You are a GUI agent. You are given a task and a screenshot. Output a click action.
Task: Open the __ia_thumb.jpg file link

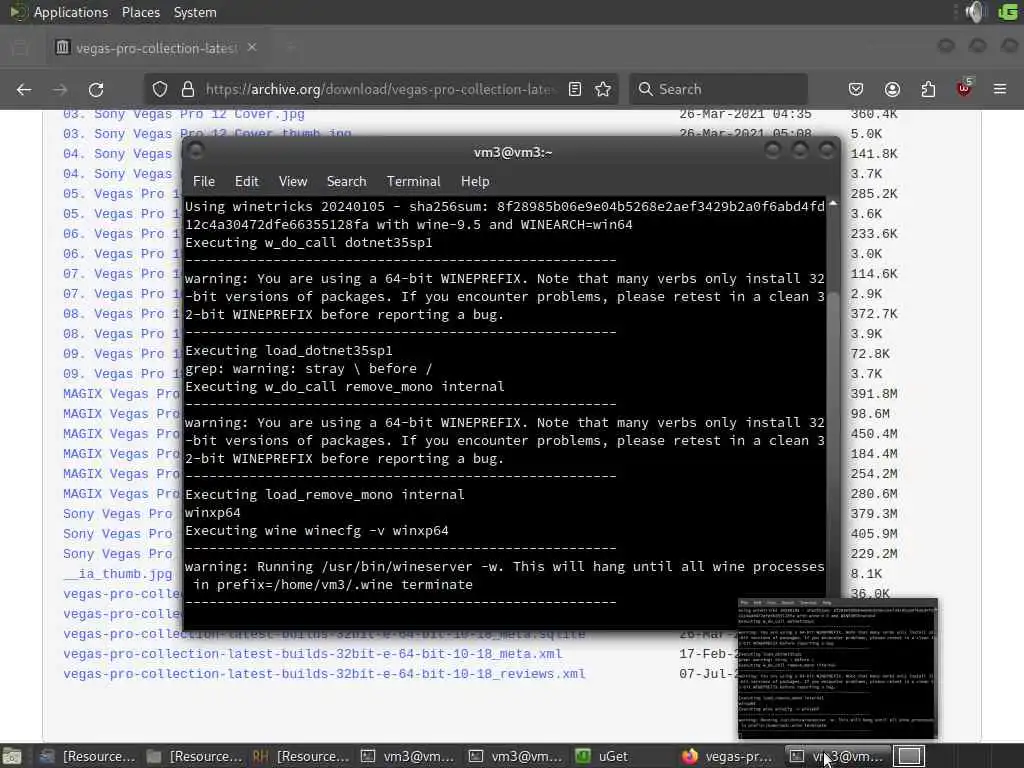point(118,574)
